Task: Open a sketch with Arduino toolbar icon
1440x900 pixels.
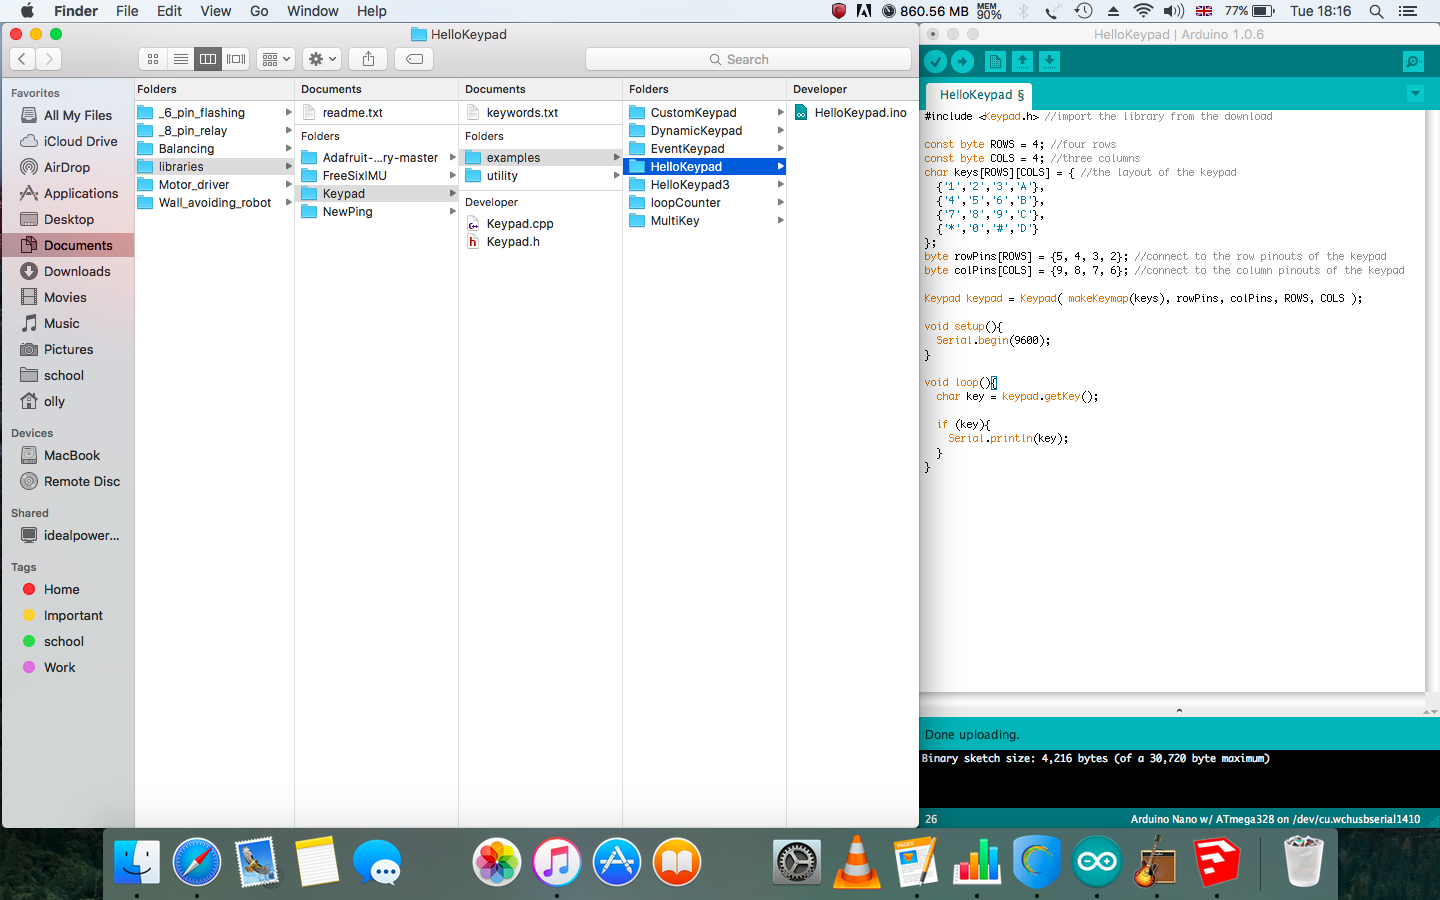Action: [1022, 61]
